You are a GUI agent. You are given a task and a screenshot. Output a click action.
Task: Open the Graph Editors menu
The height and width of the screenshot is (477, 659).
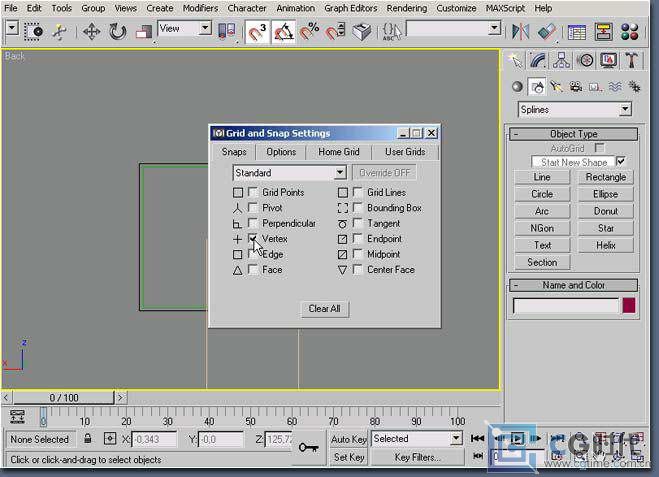pyautogui.click(x=351, y=8)
